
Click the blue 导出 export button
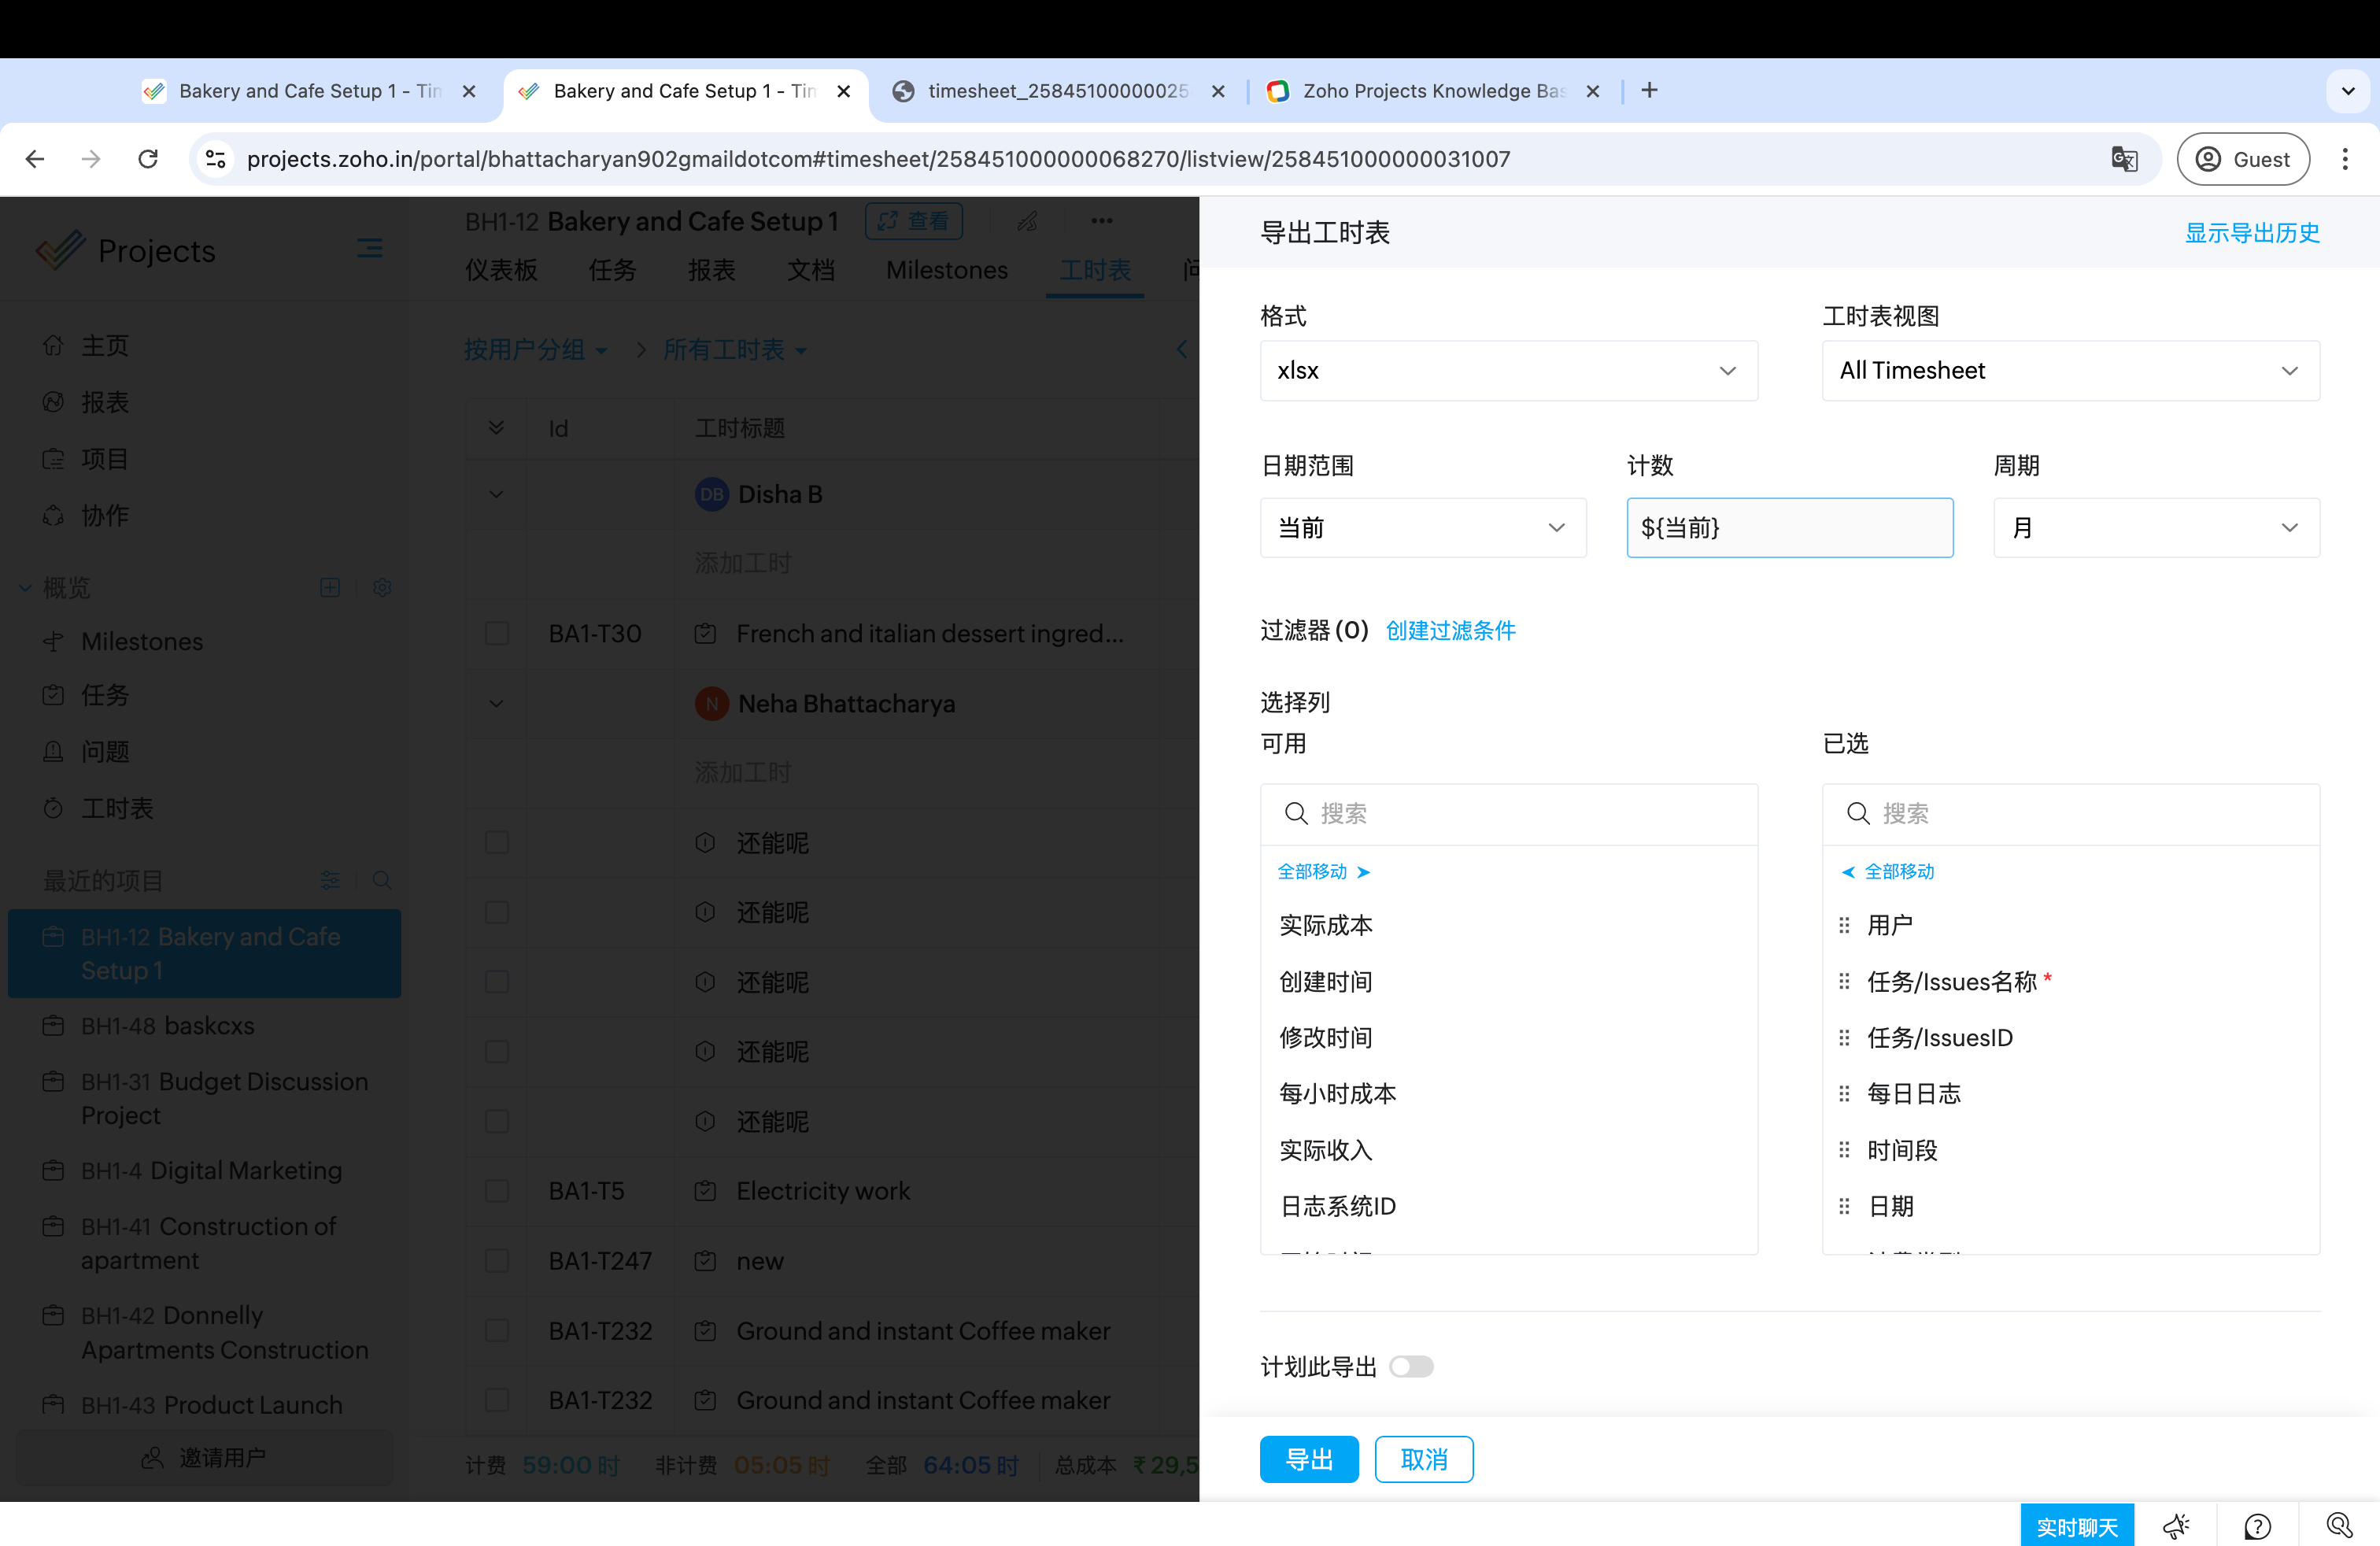(x=1308, y=1459)
